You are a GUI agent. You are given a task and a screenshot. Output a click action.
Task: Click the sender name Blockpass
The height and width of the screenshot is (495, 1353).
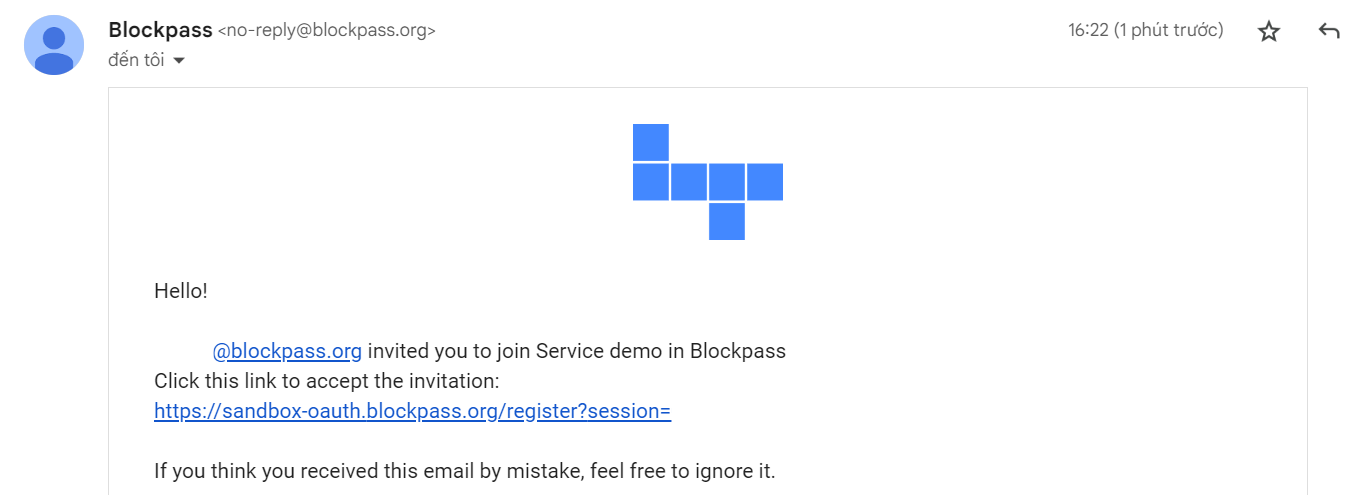coord(160,30)
